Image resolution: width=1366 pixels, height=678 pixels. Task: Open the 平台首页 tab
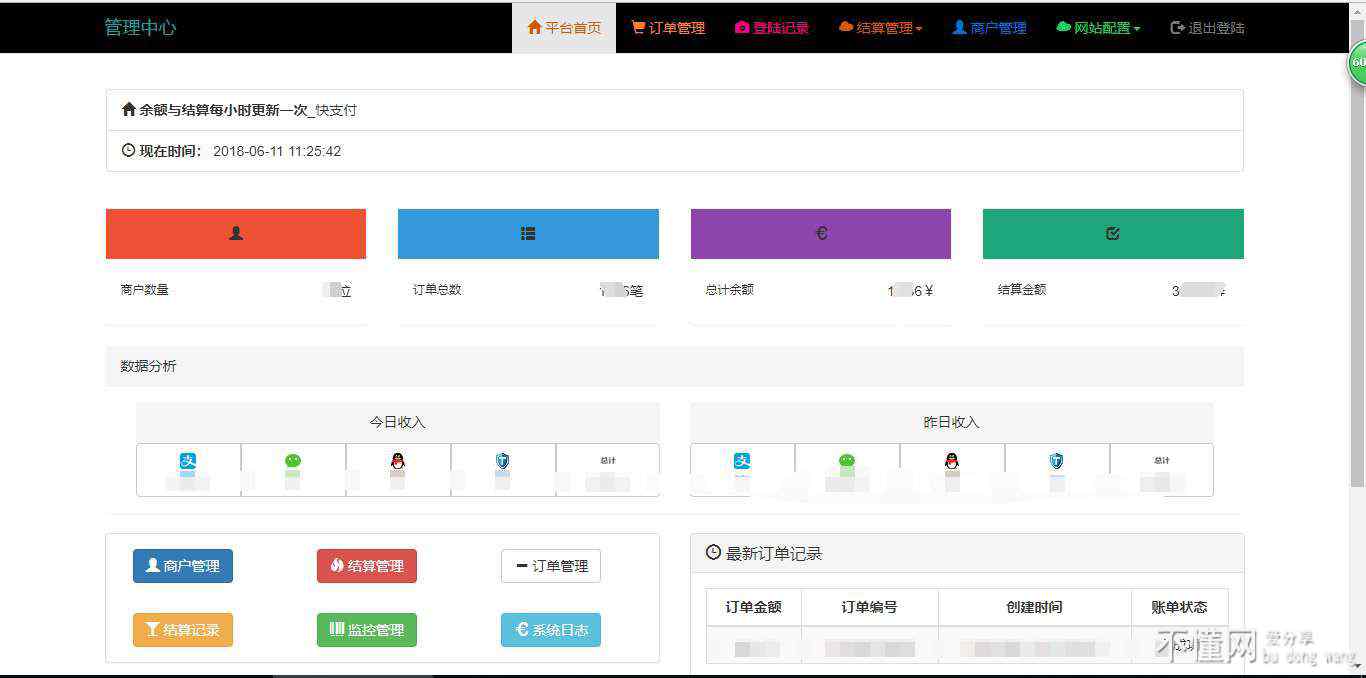[x=564, y=28]
